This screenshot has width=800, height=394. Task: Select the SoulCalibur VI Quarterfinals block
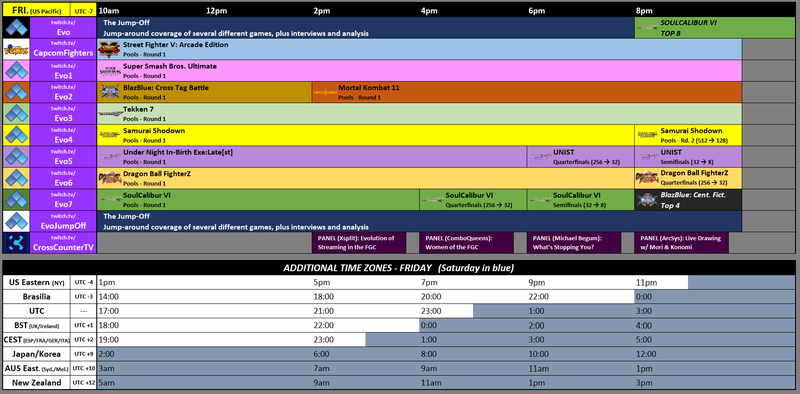473,200
